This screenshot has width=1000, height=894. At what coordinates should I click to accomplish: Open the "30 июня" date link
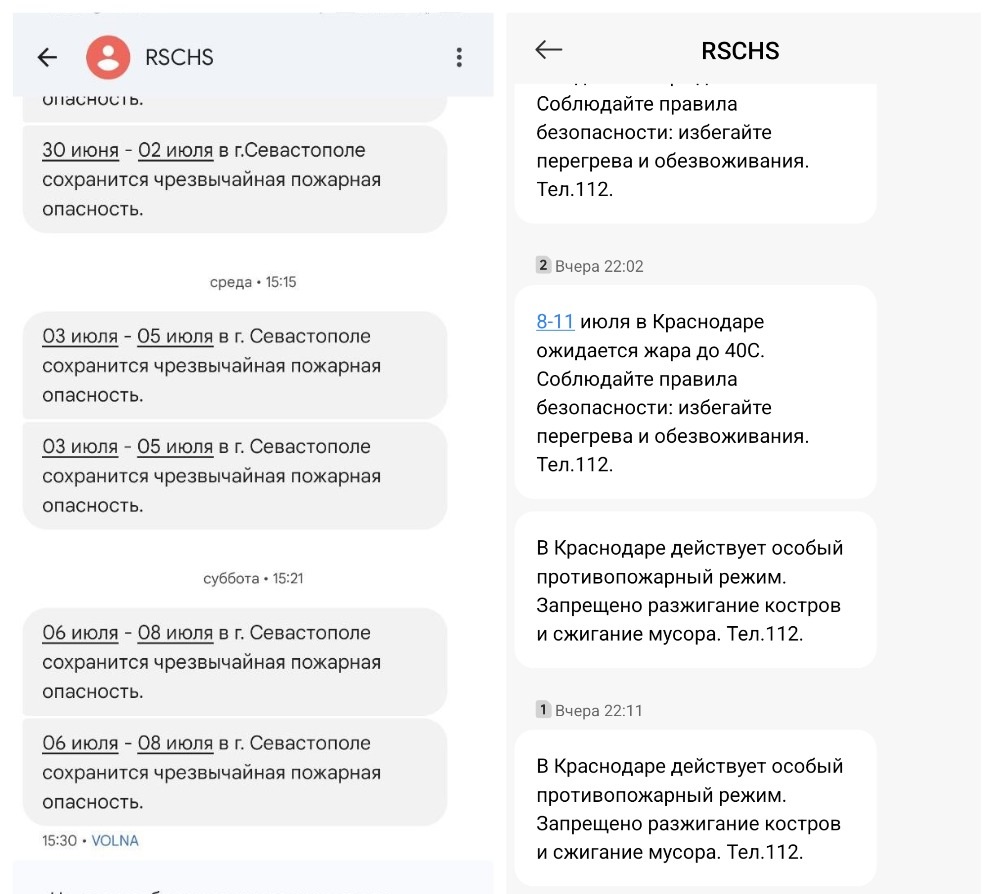pyautogui.click(x=80, y=151)
